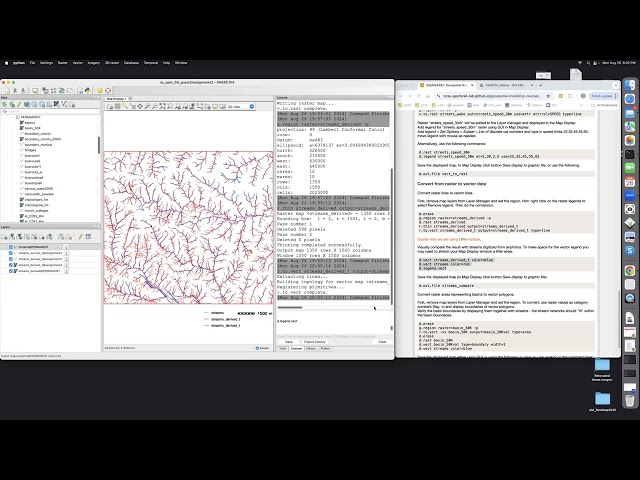Open the Python editor icon in GRASS toolbar
Screen dimensions: 640x480
88,90
